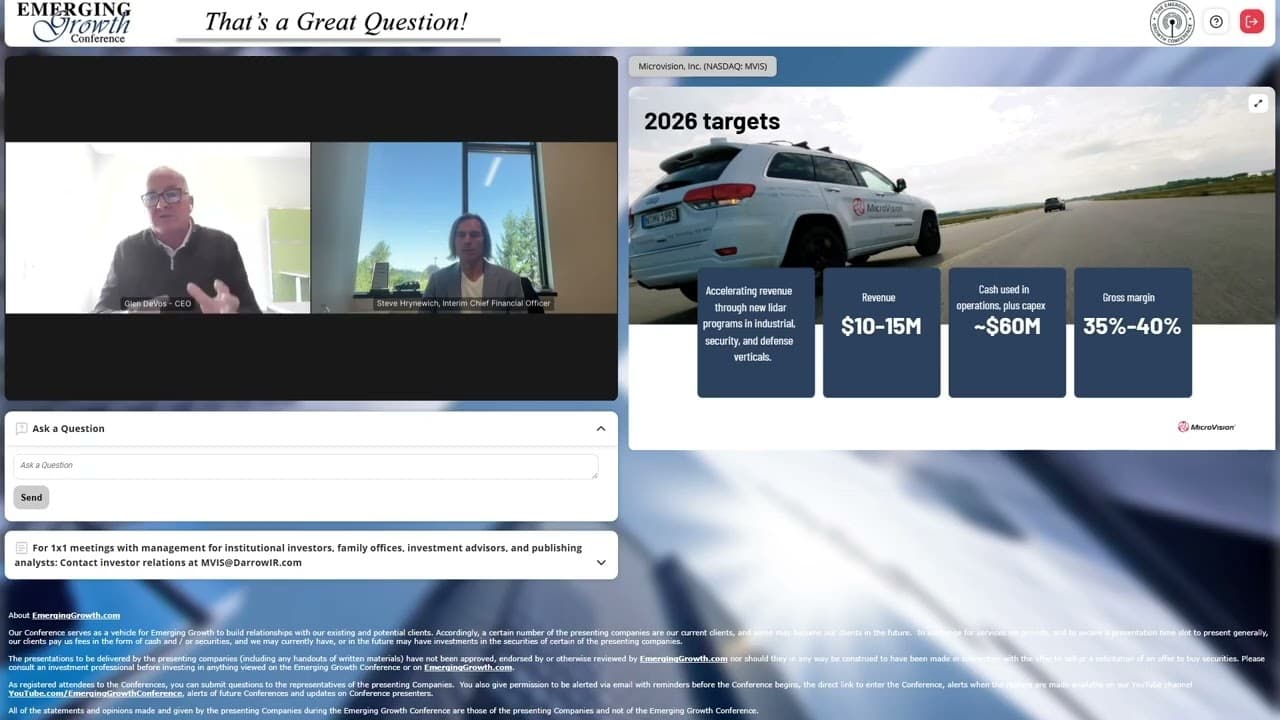Click the help question mark icon
The height and width of the screenshot is (720, 1280).
pos(1216,21)
